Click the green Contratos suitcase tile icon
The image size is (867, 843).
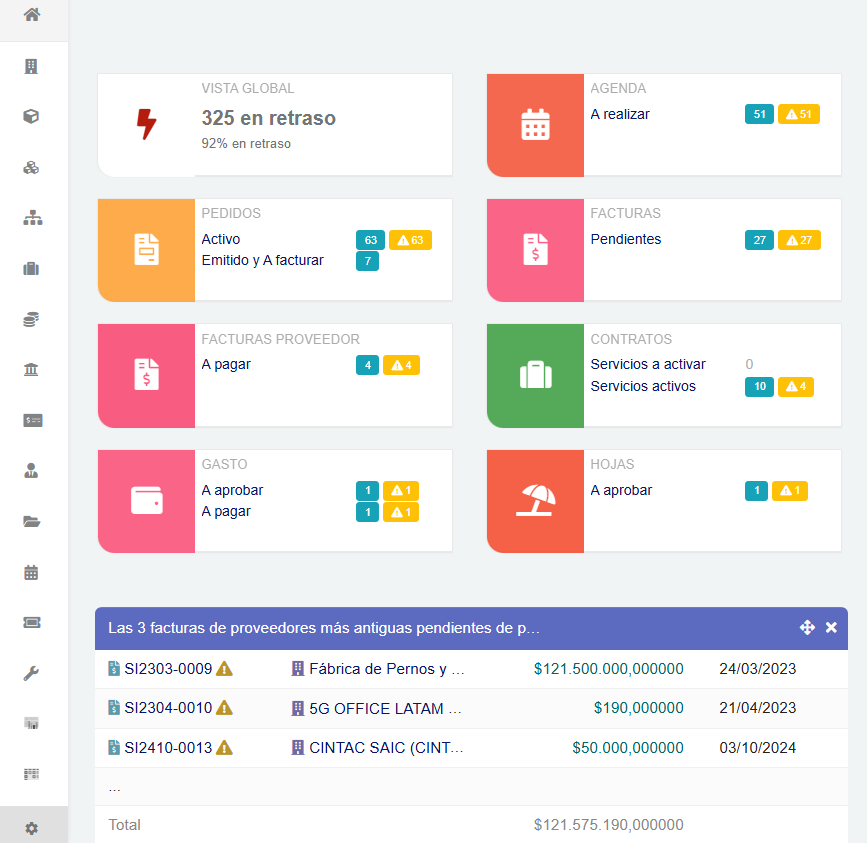pos(535,375)
